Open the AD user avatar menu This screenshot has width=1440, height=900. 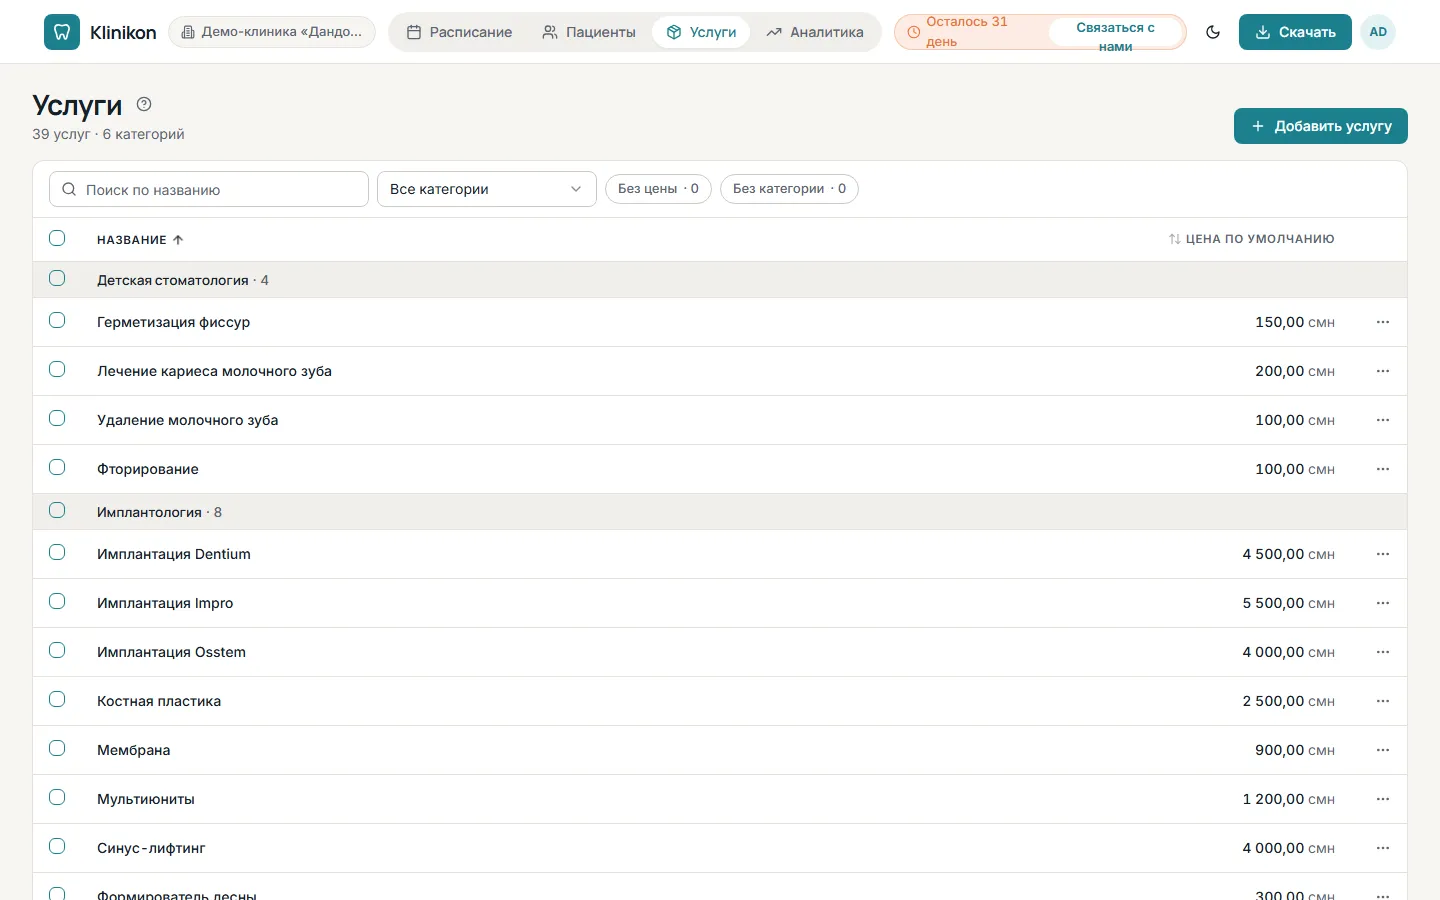tap(1378, 32)
